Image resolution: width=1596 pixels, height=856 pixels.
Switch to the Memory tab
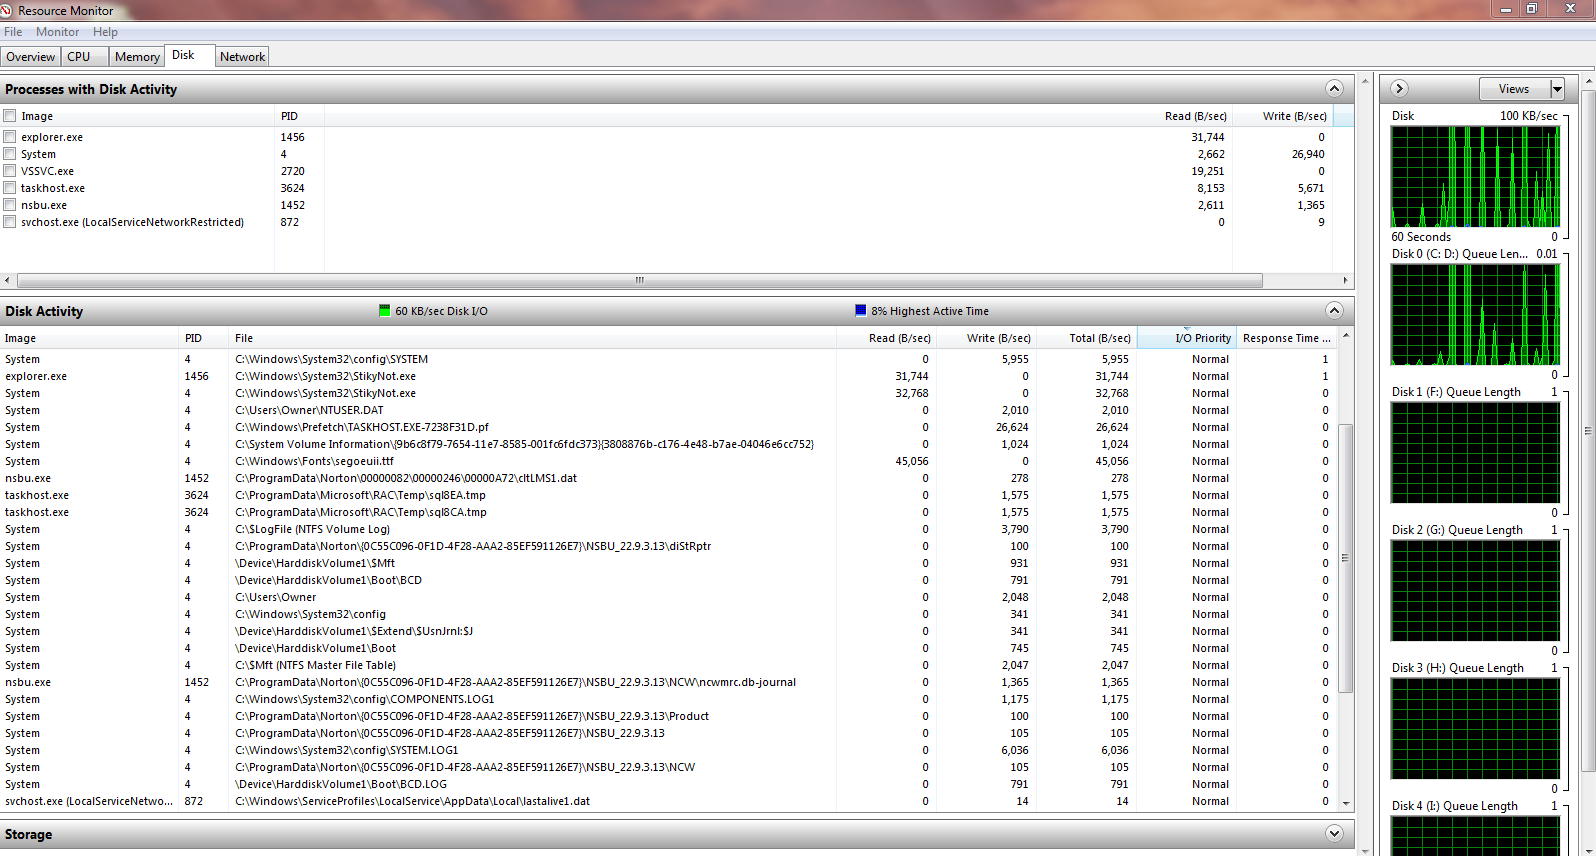point(137,57)
